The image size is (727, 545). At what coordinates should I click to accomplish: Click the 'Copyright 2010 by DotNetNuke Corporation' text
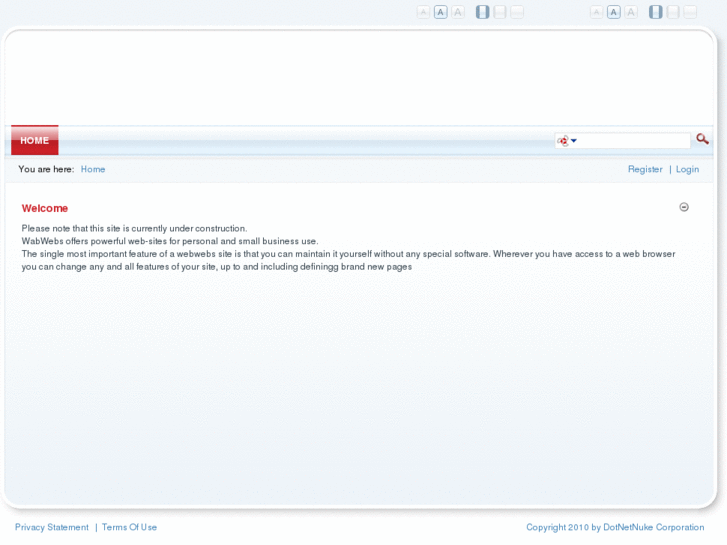pos(615,527)
